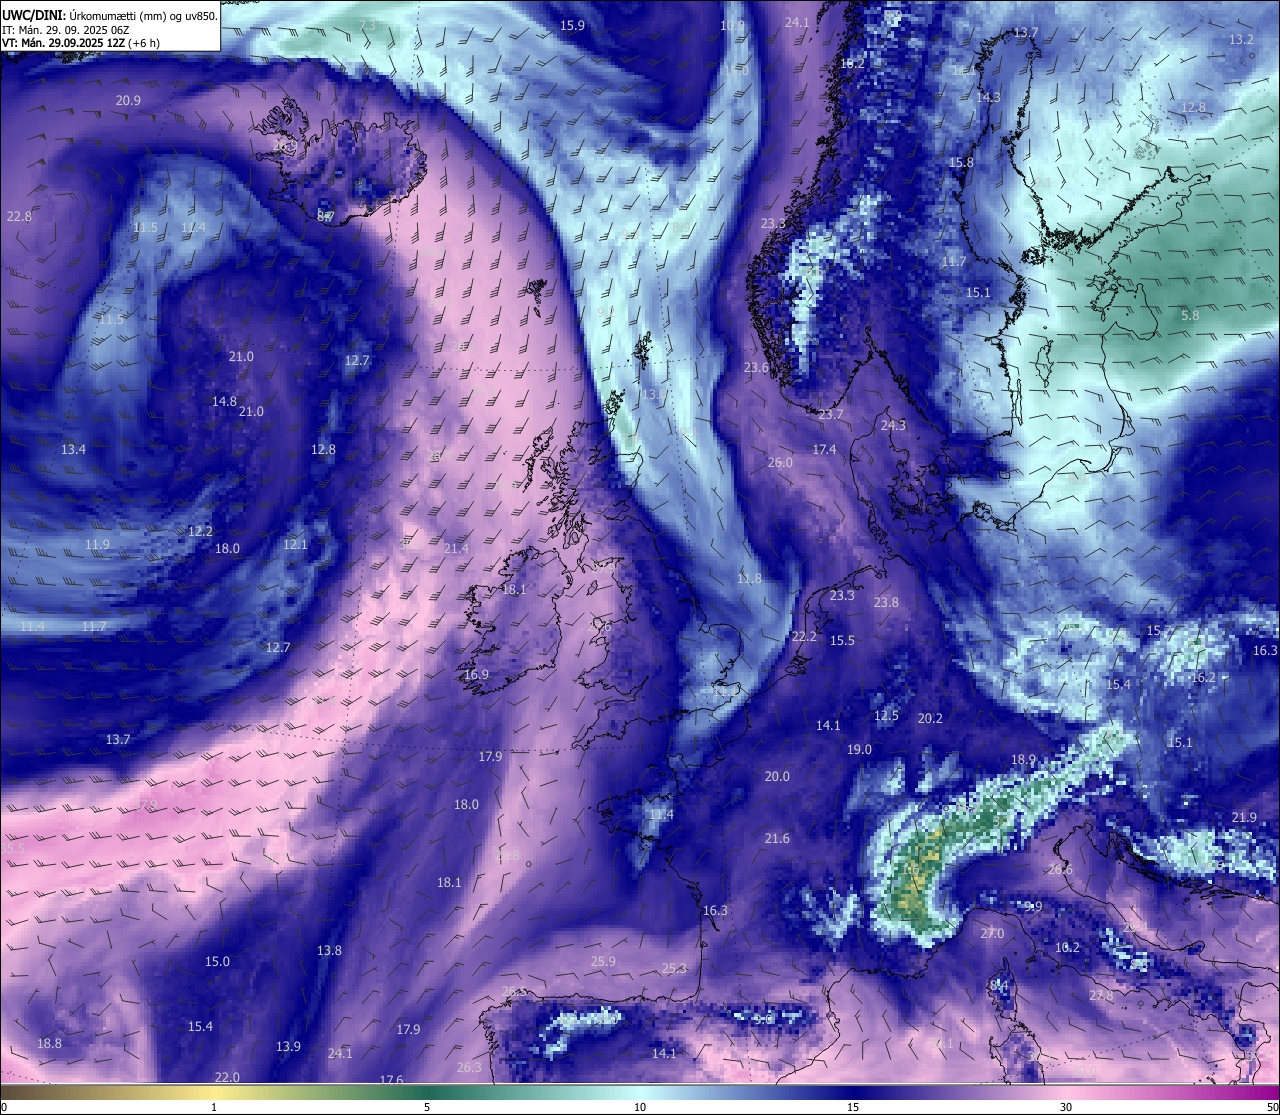Click the 15.0 value on the map

point(217,962)
